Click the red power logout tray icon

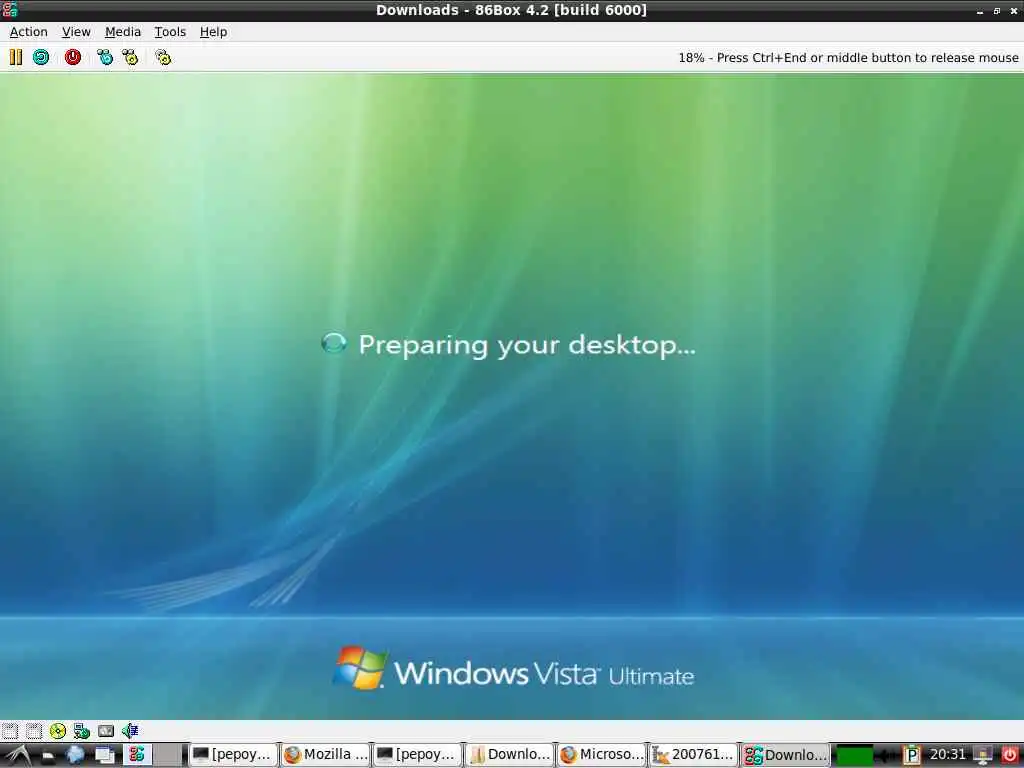1010,756
